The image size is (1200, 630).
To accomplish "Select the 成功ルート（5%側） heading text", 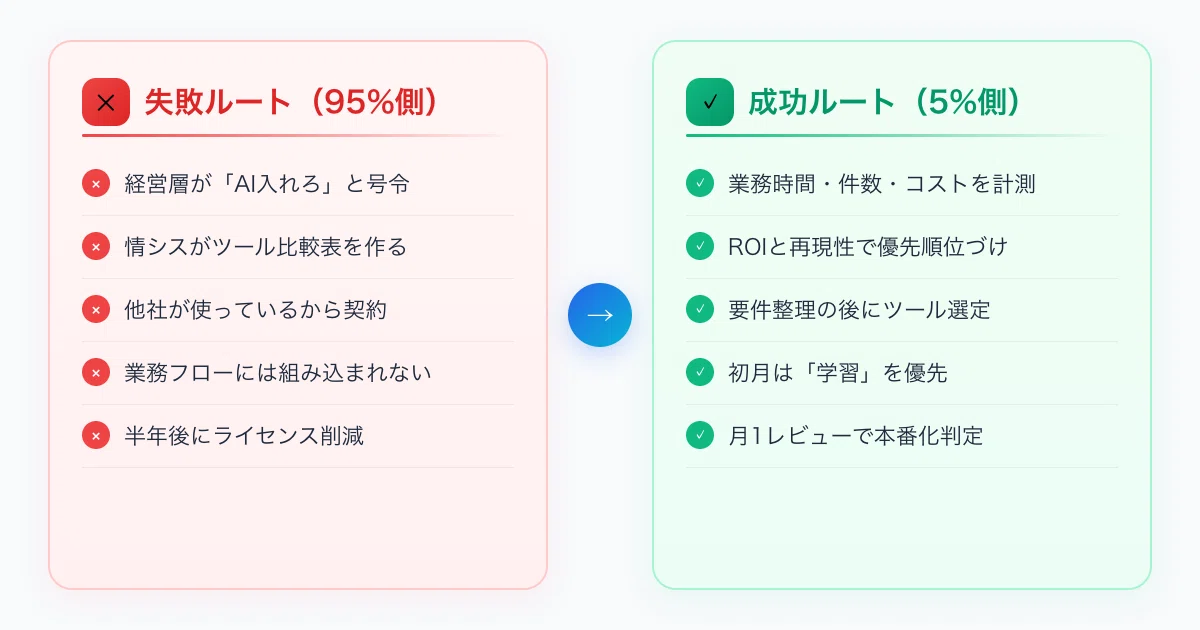I will pyautogui.click(x=886, y=103).
